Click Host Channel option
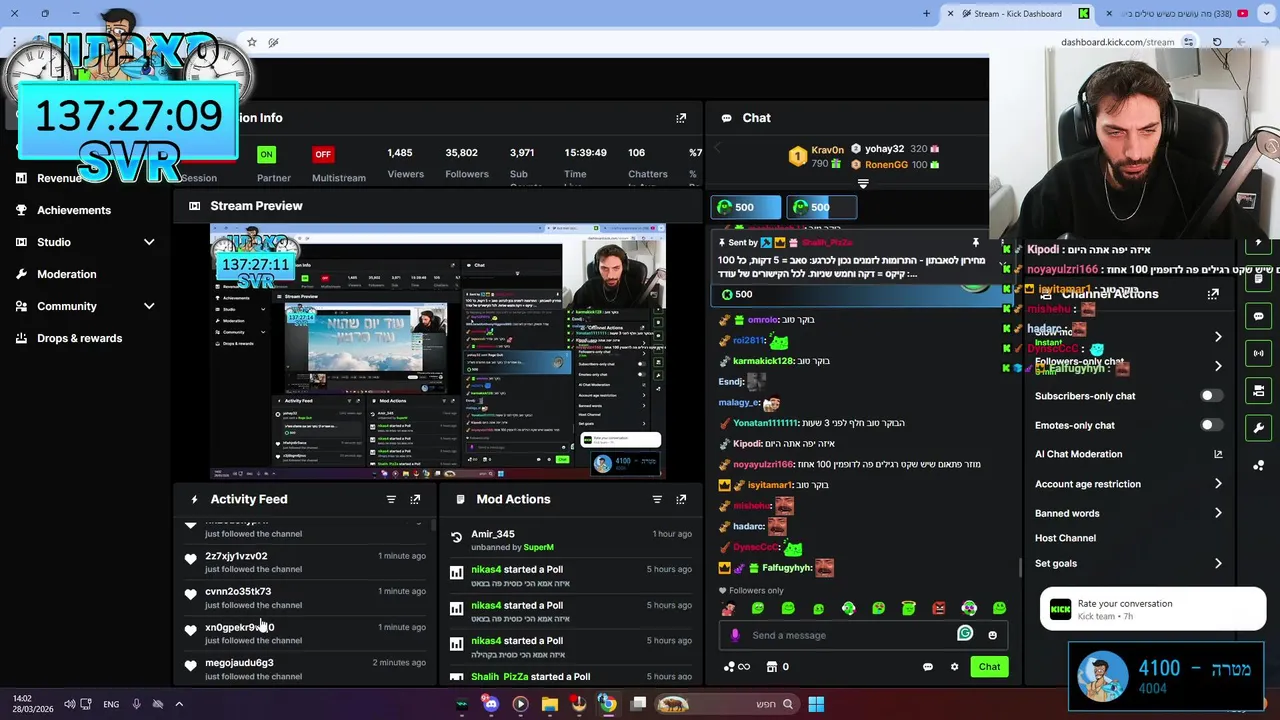Image resolution: width=1280 pixels, height=720 pixels. (x=1065, y=538)
